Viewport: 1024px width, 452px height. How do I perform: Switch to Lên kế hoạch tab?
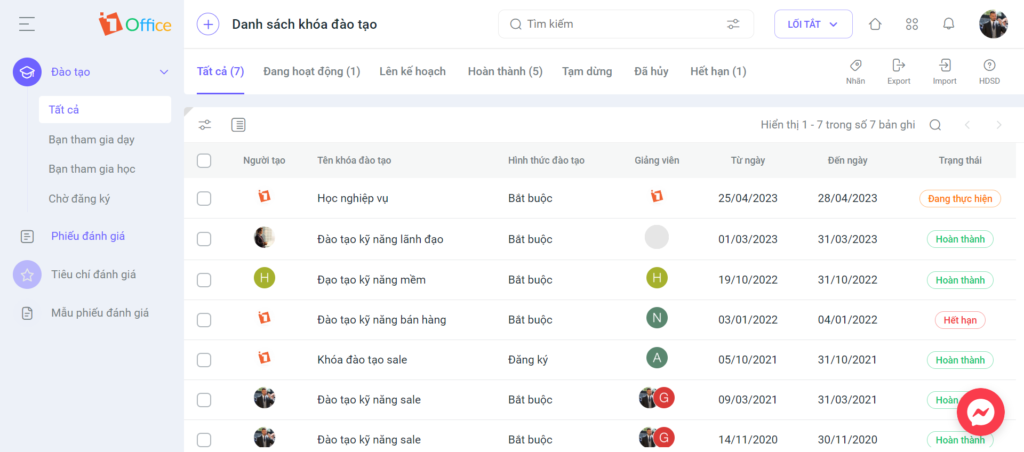pos(413,72)
